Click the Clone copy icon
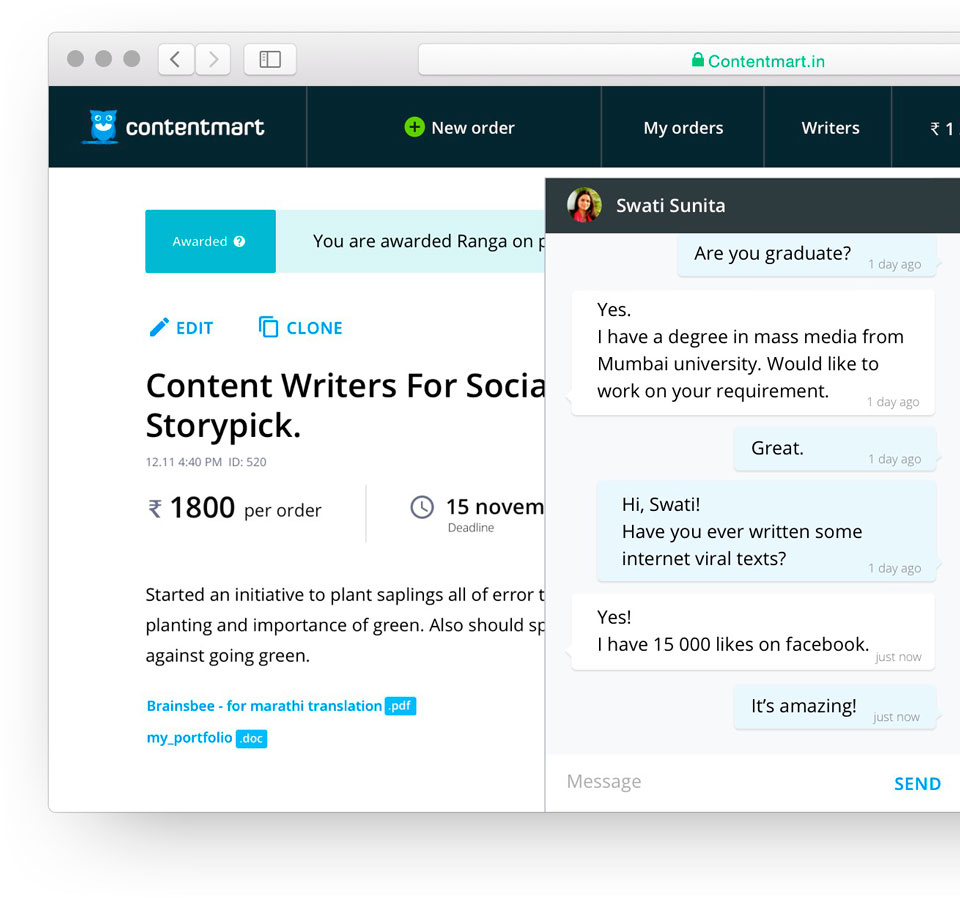This screenshot has width=960, height=898. pyautogui.click(x=268, y=327)
